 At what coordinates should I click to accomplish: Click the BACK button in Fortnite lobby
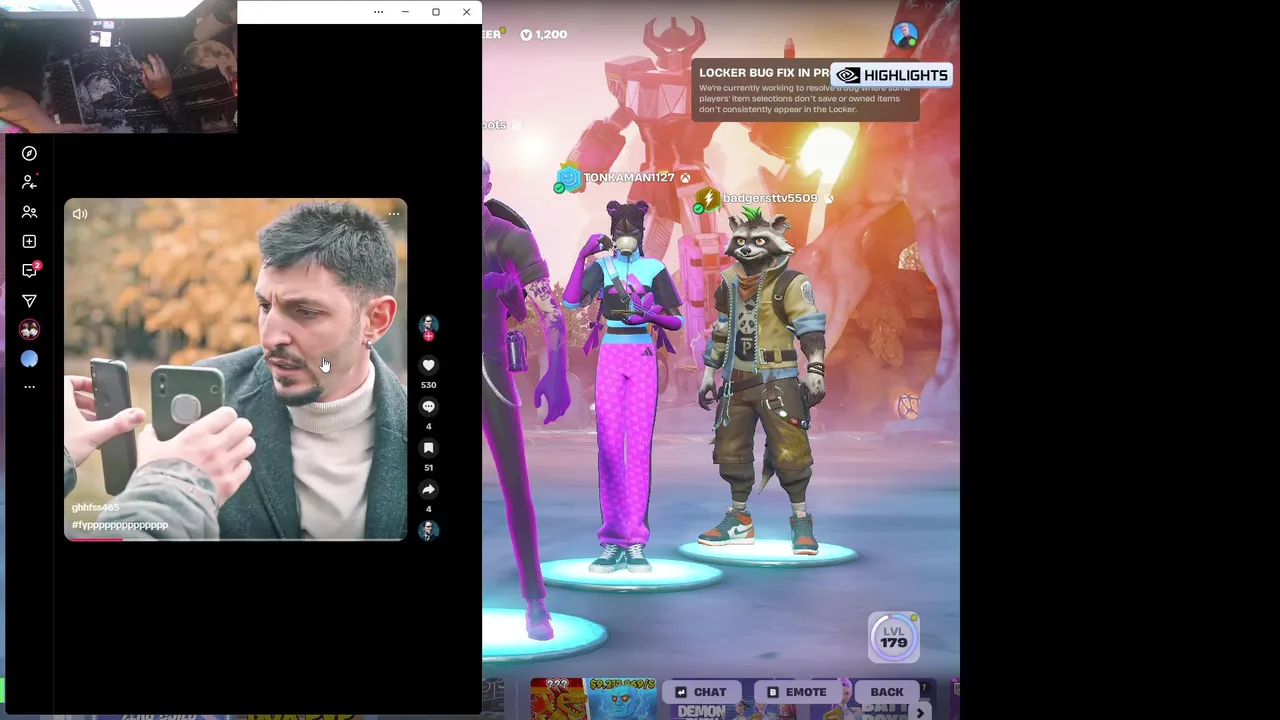tap(886, 692)
